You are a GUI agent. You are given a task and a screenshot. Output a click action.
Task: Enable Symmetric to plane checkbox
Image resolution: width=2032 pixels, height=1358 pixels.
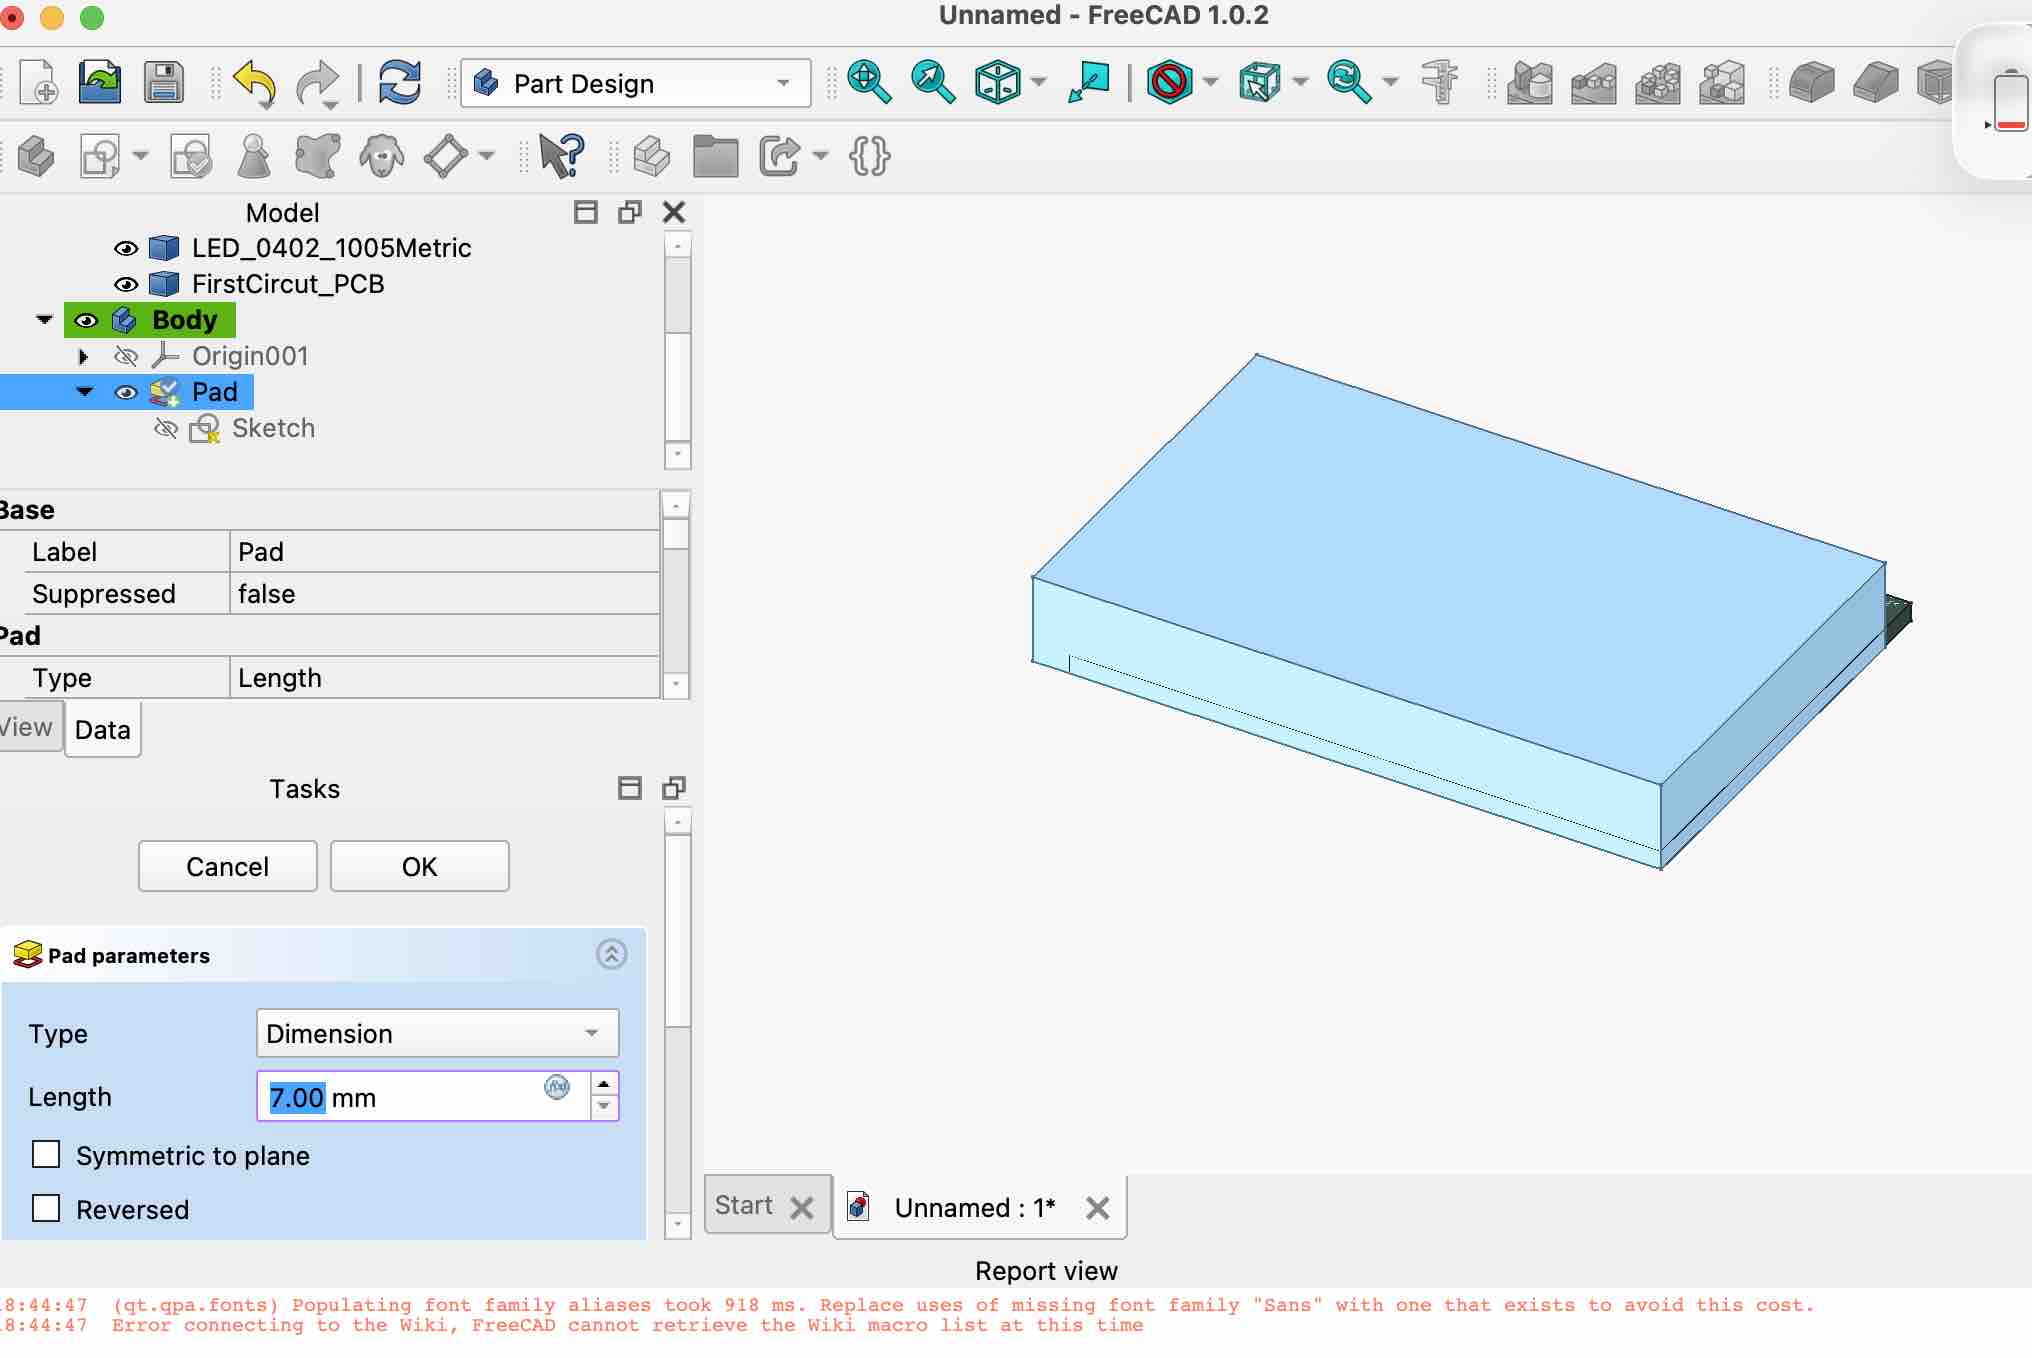[x=46, y=1155]
